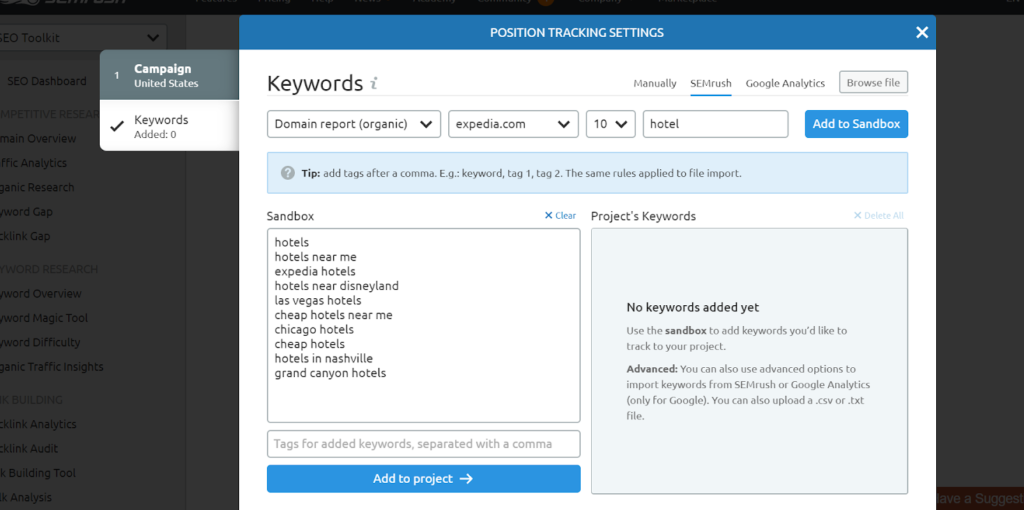Open Organic Traffic Insights in the sidebar
The width and height of the screenshot is (1024, 510).
tap(52, 367)
